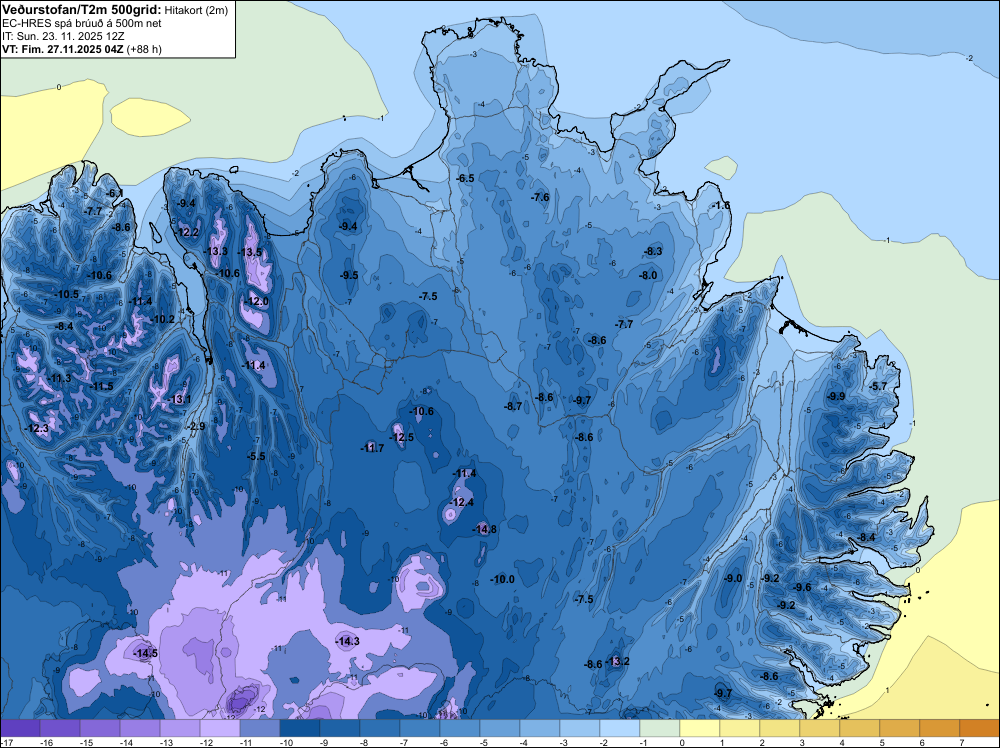Click the -12.2 temperature label
1000x748 pixels.
pos(187,233)
